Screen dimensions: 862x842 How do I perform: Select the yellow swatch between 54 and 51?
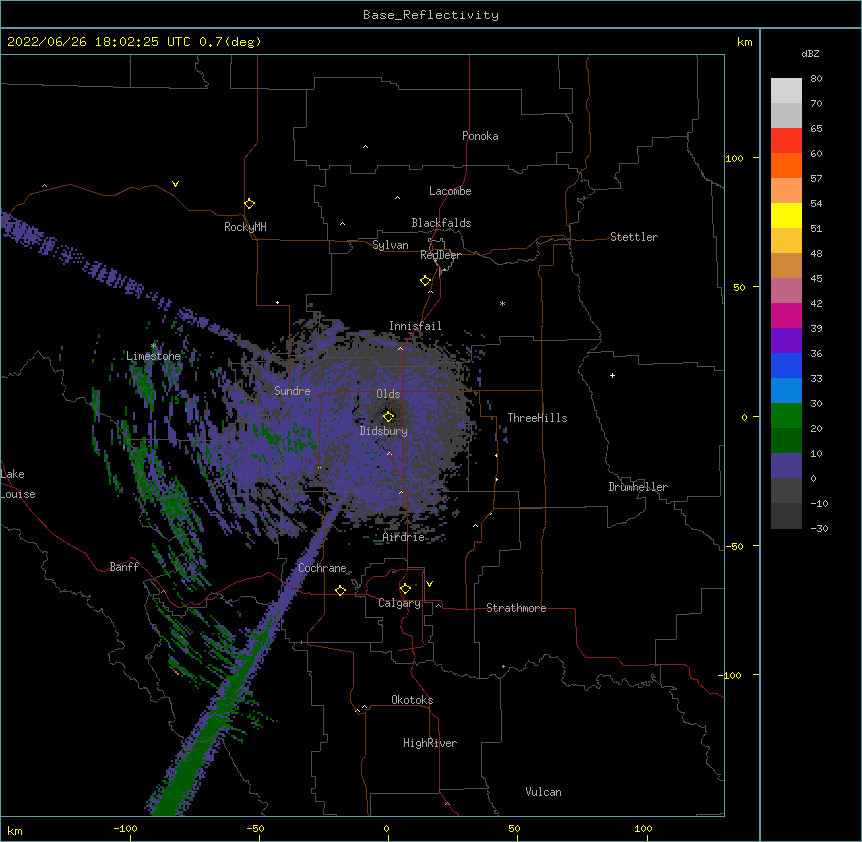786,215
